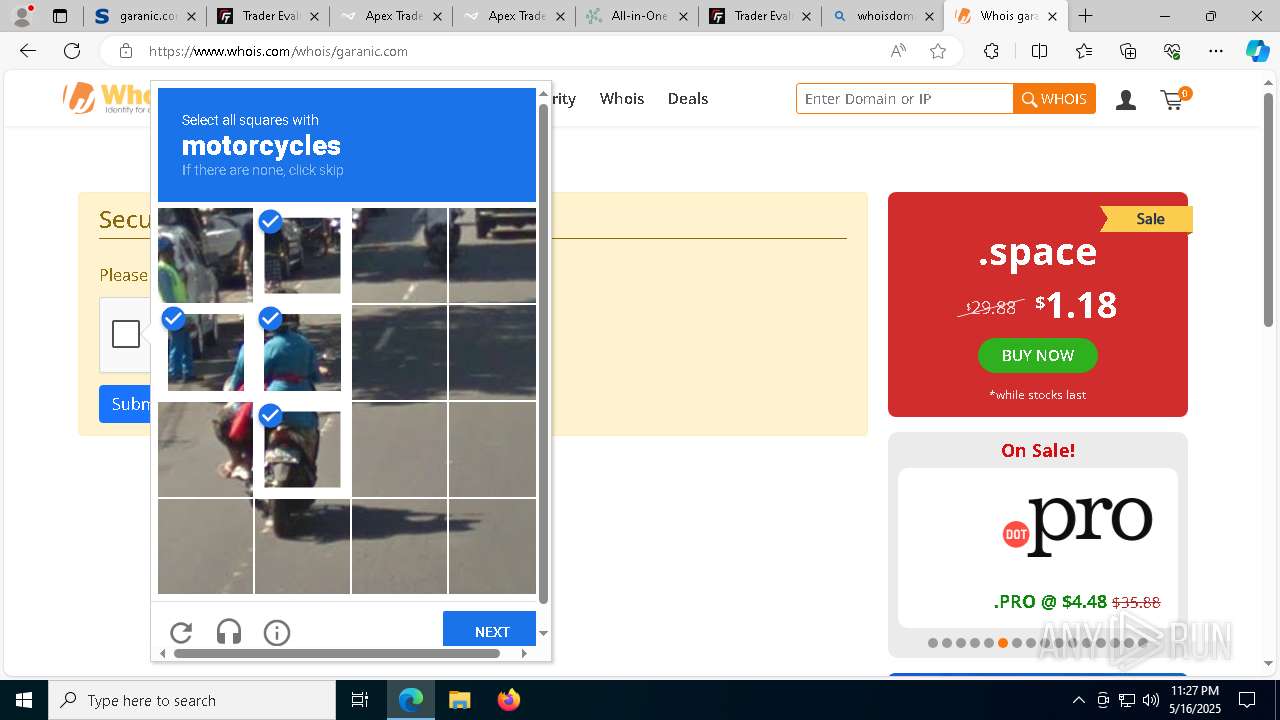Open Edge settings and more menu
The width and height of the screenshot is (1280, 720).
(x=1216, y=51)
